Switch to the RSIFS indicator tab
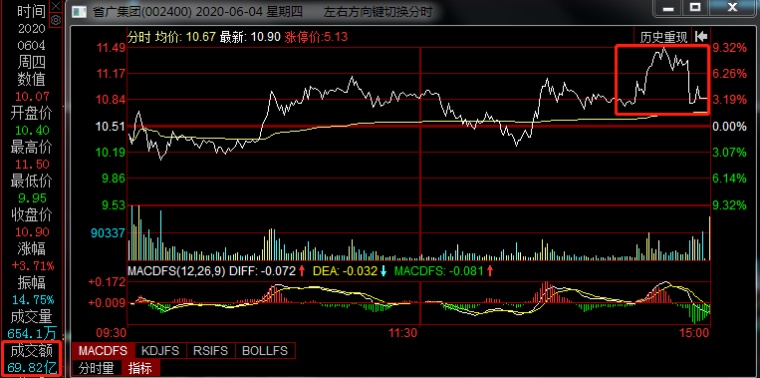The width and height of the screenshot is (760, 378). (210, 350)
